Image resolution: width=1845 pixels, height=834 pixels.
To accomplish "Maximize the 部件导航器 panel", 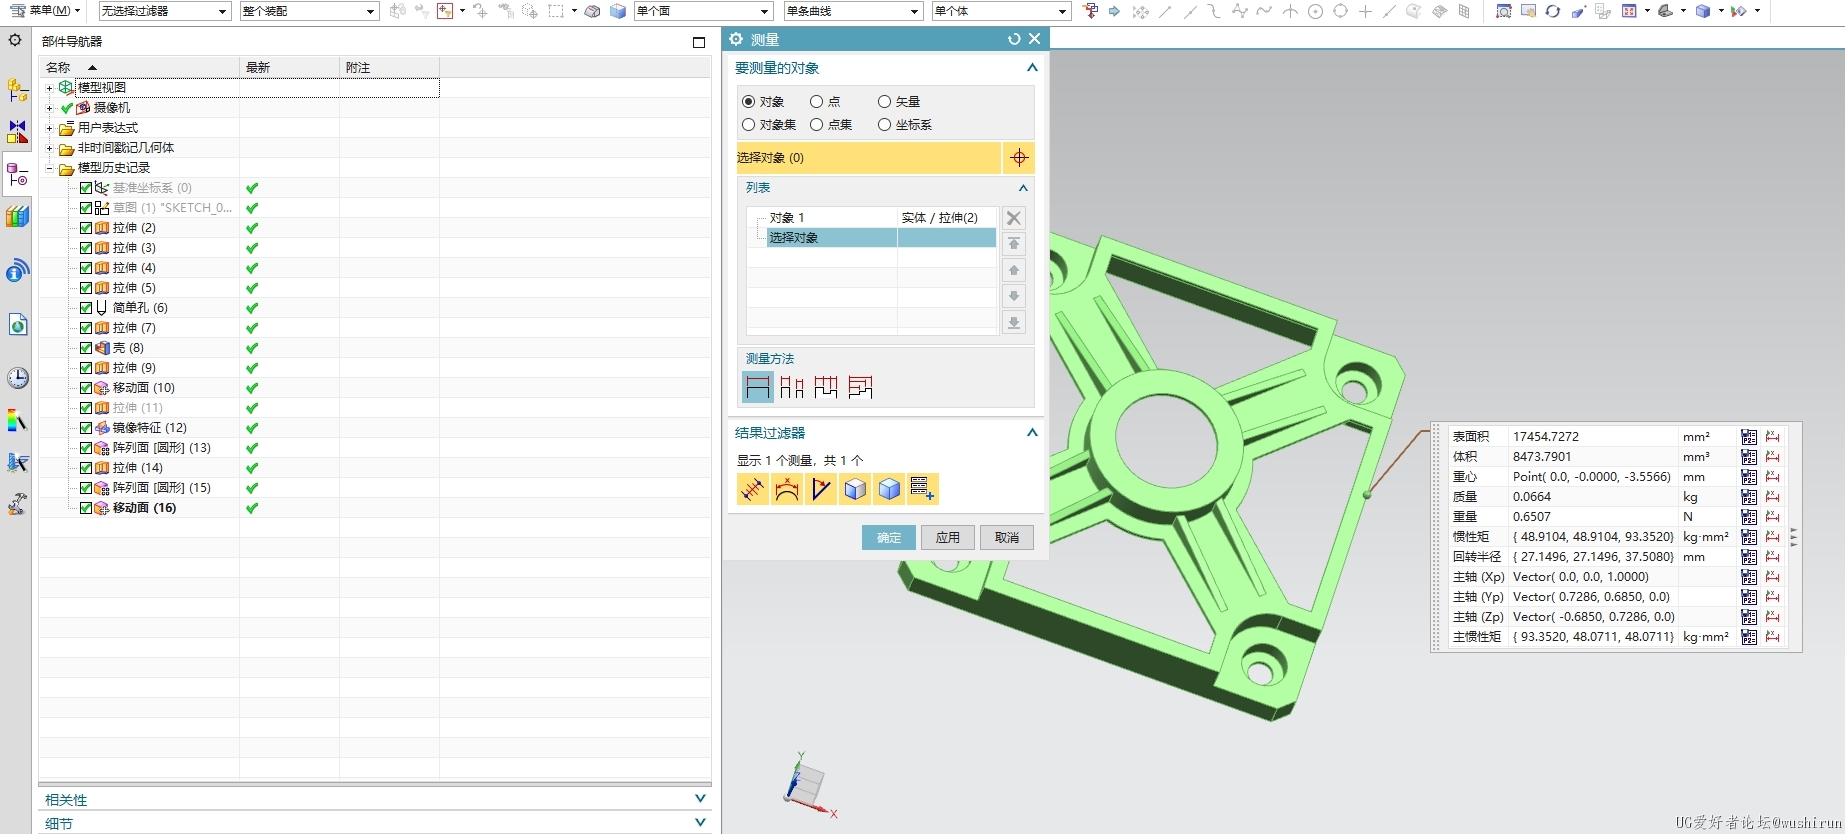I will [x=699, y=42].
